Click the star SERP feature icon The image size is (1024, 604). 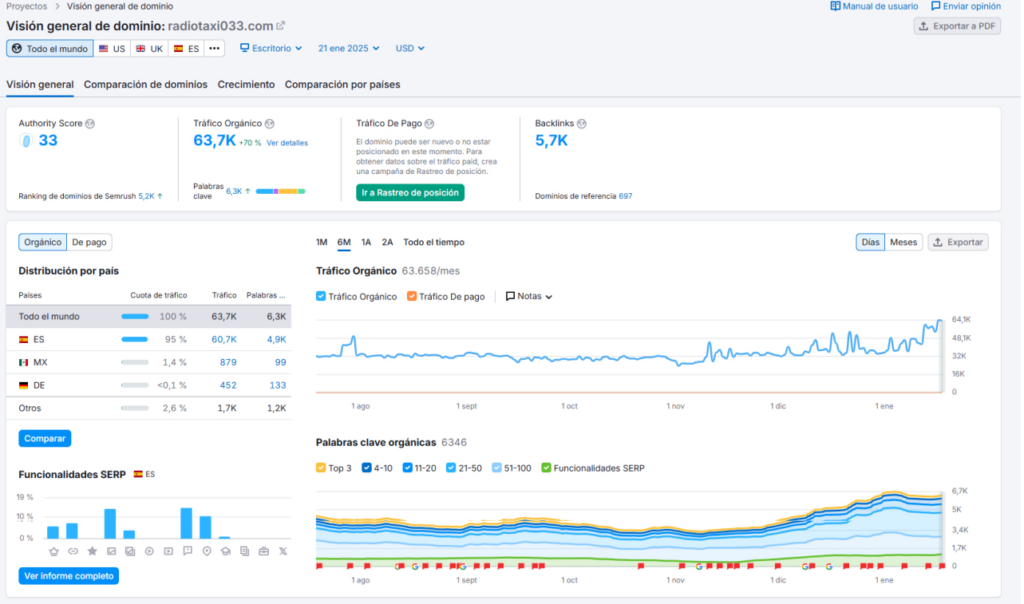click(x=92, y=551)
